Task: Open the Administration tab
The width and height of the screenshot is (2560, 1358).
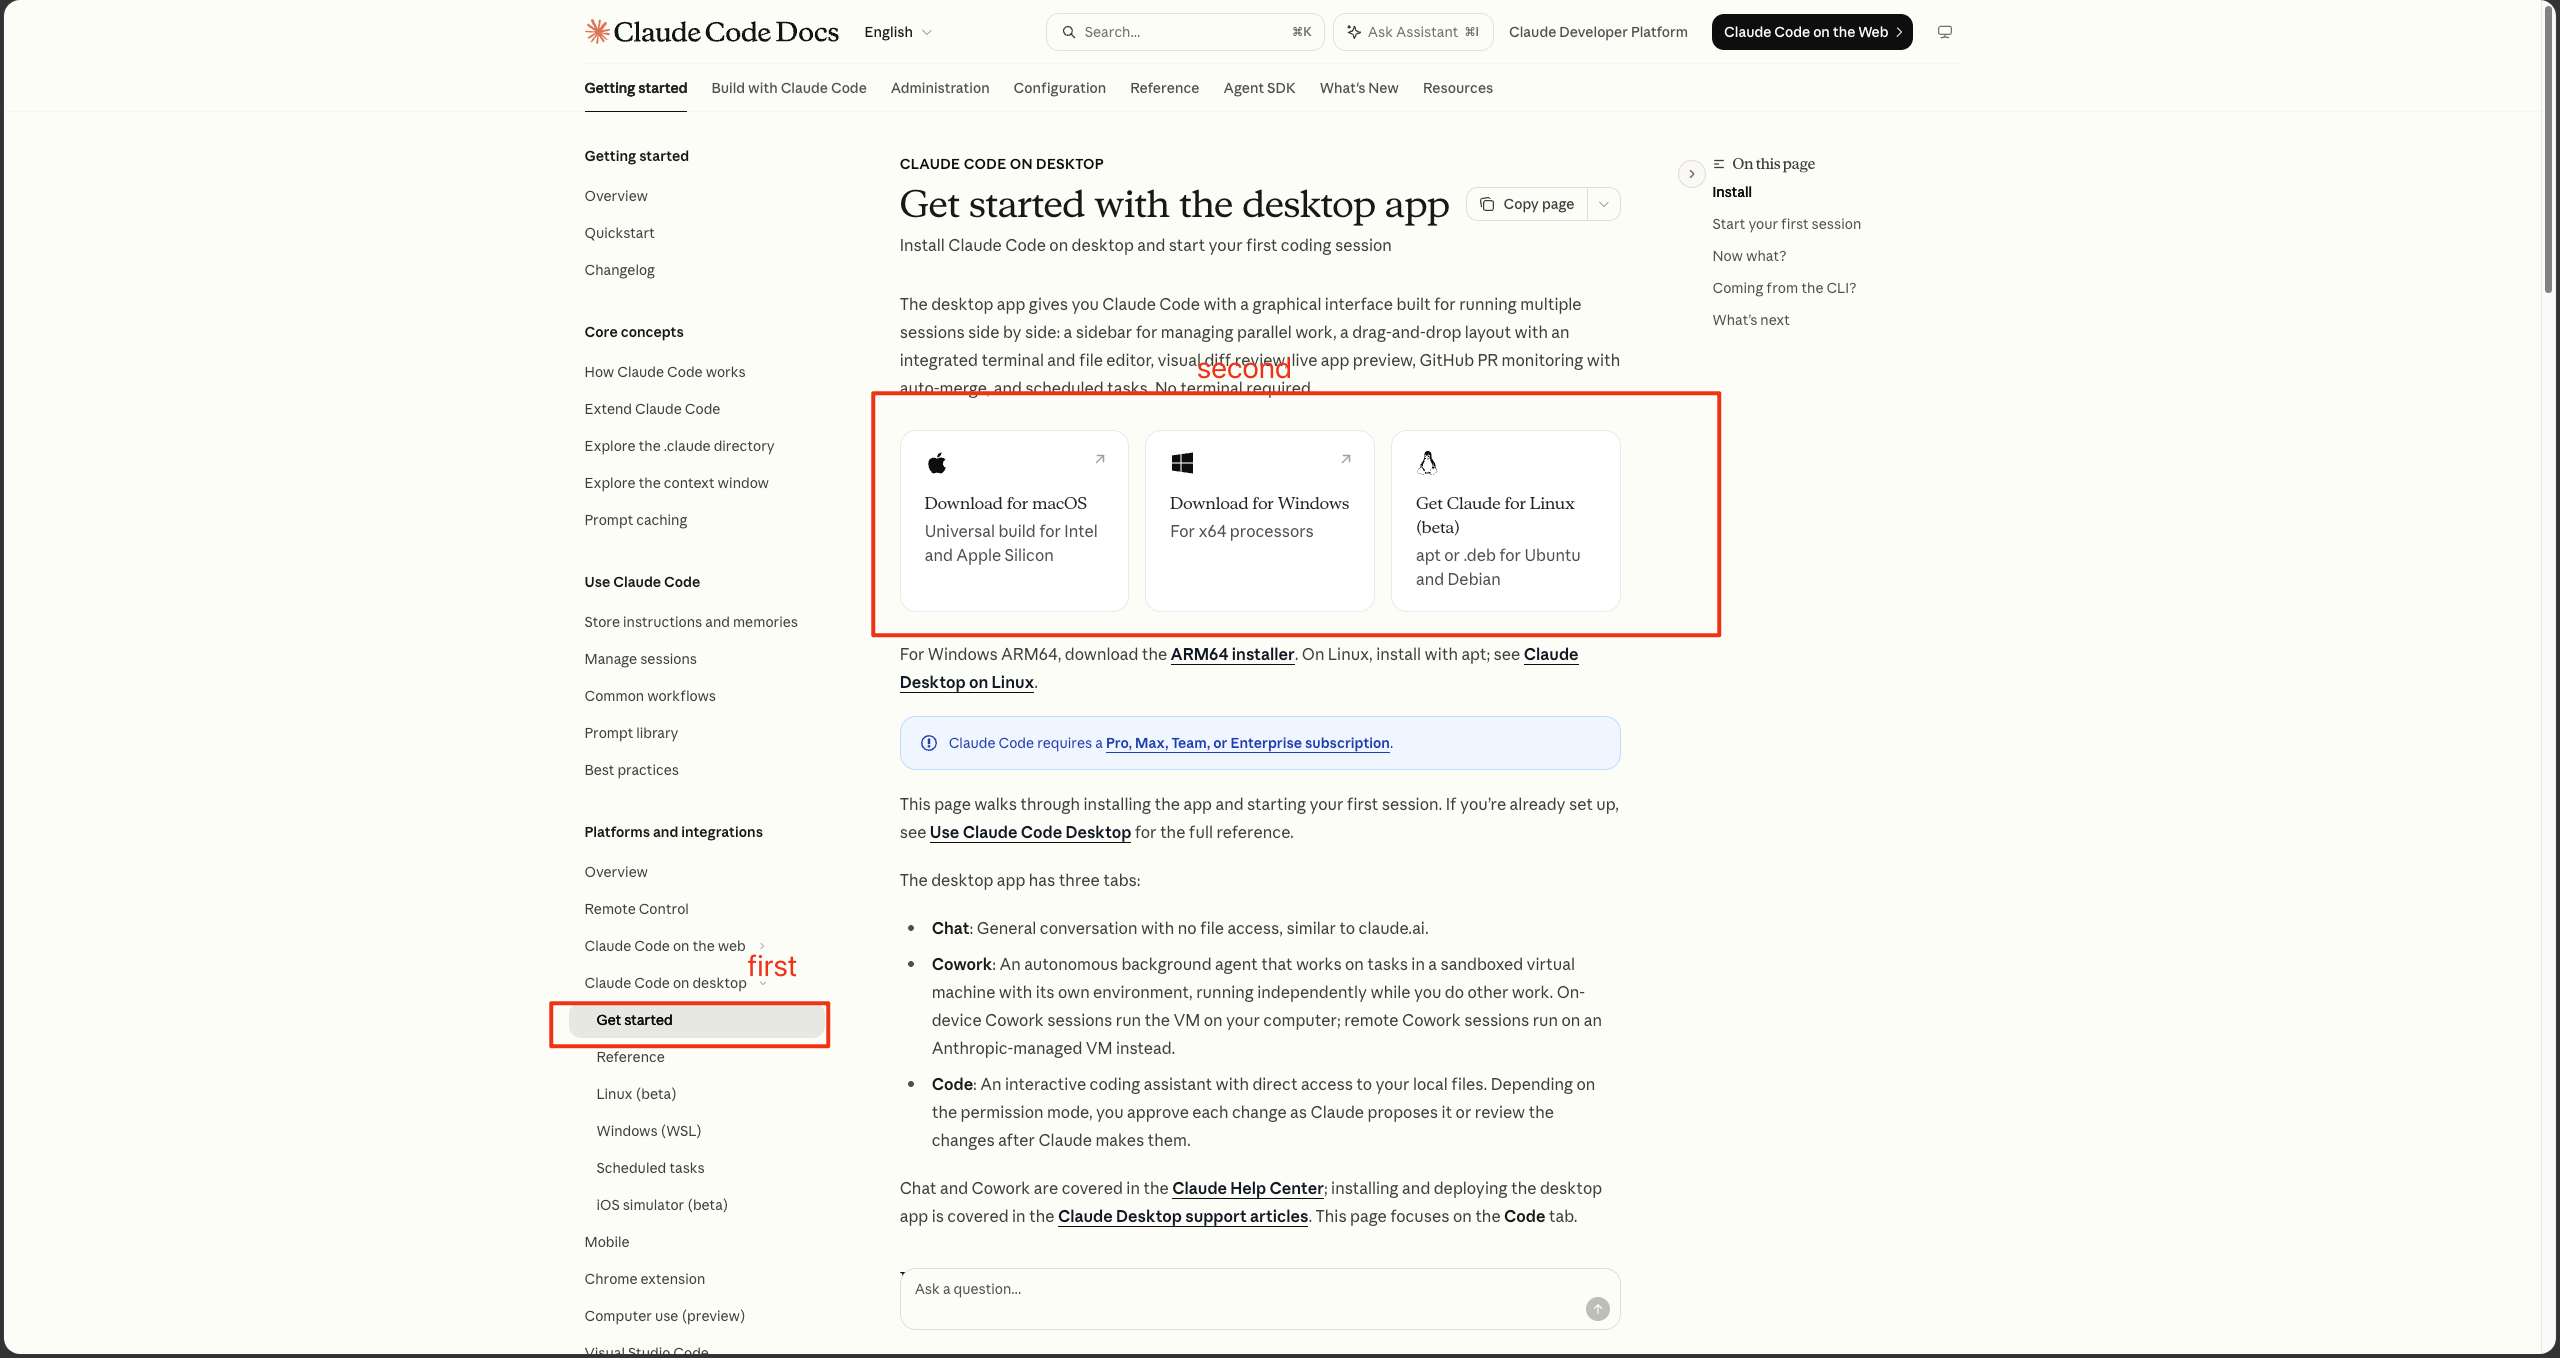Action: (x=940, y=88)
